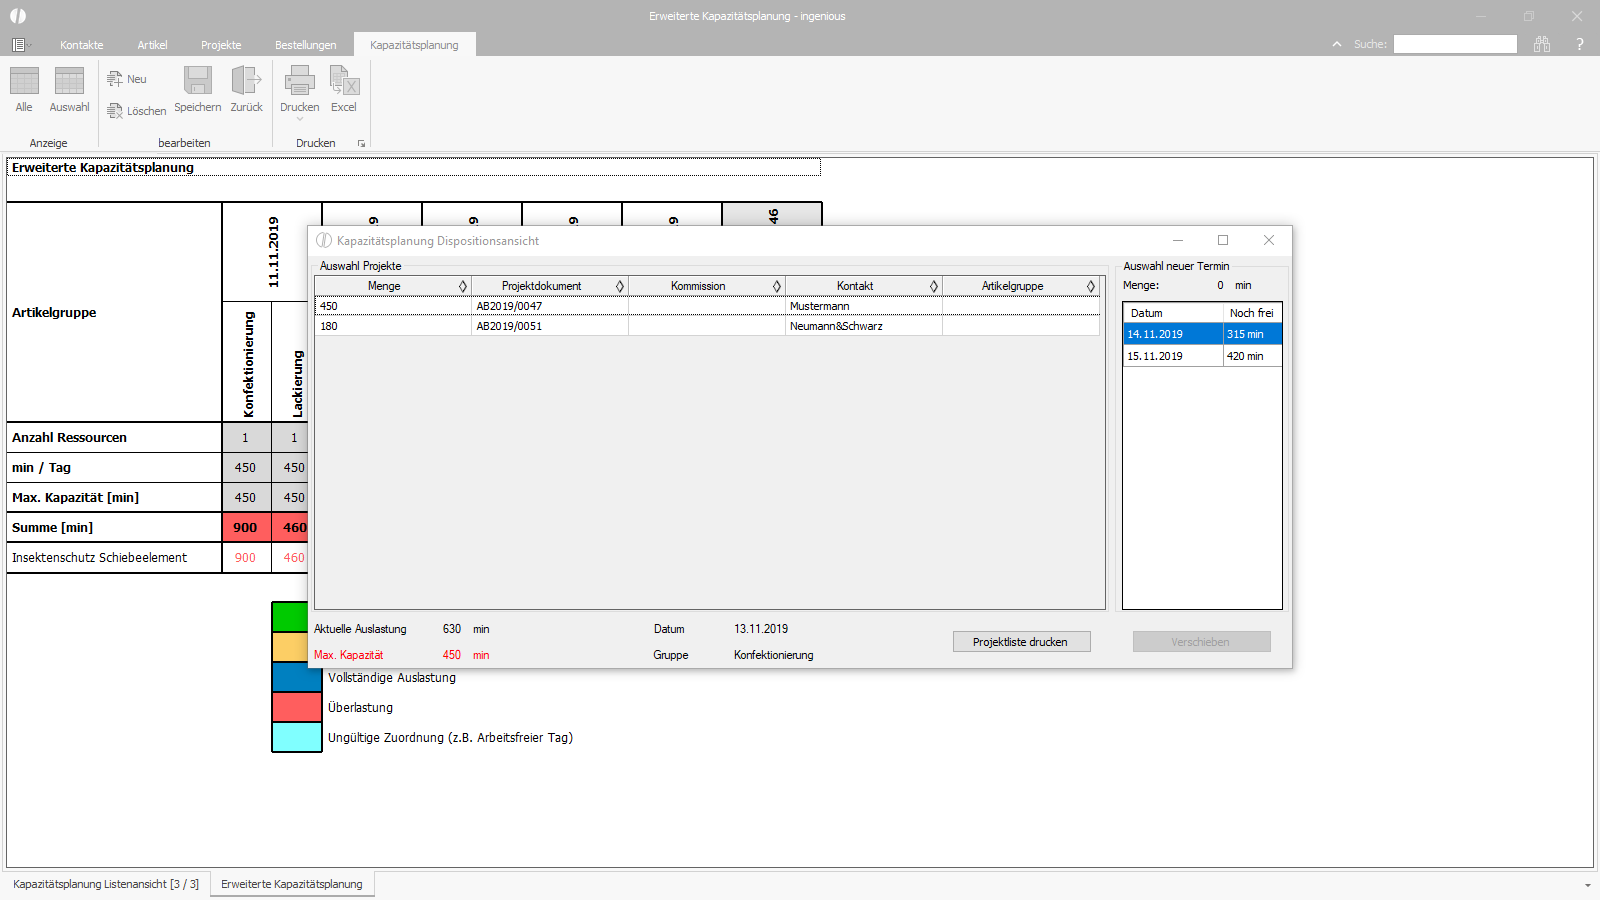Switch to Kapazitätsplanung Listenansicht tab
Screen dimensions: 1600x900
coord(106,884)
